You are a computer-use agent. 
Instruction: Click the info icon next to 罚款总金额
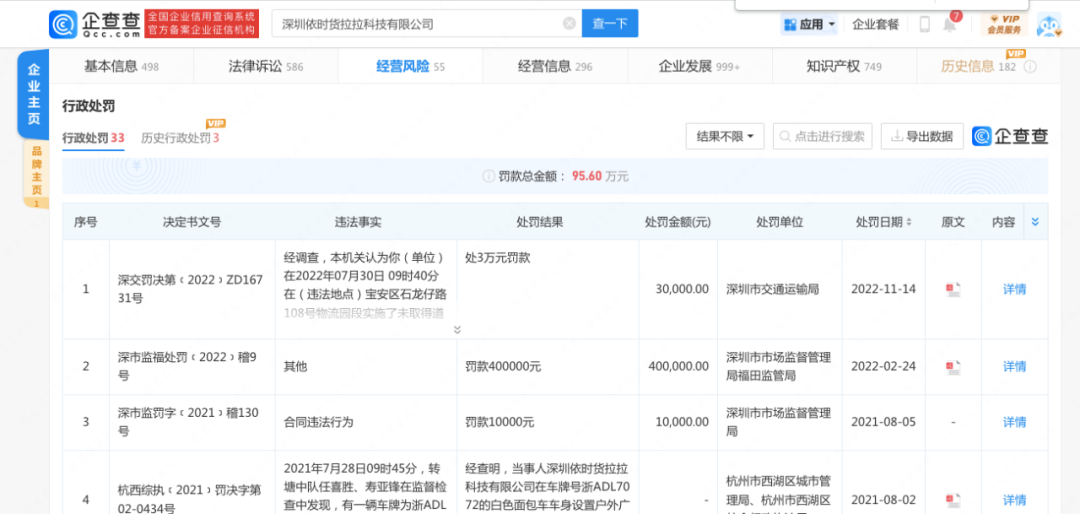(x=488, y=176)
